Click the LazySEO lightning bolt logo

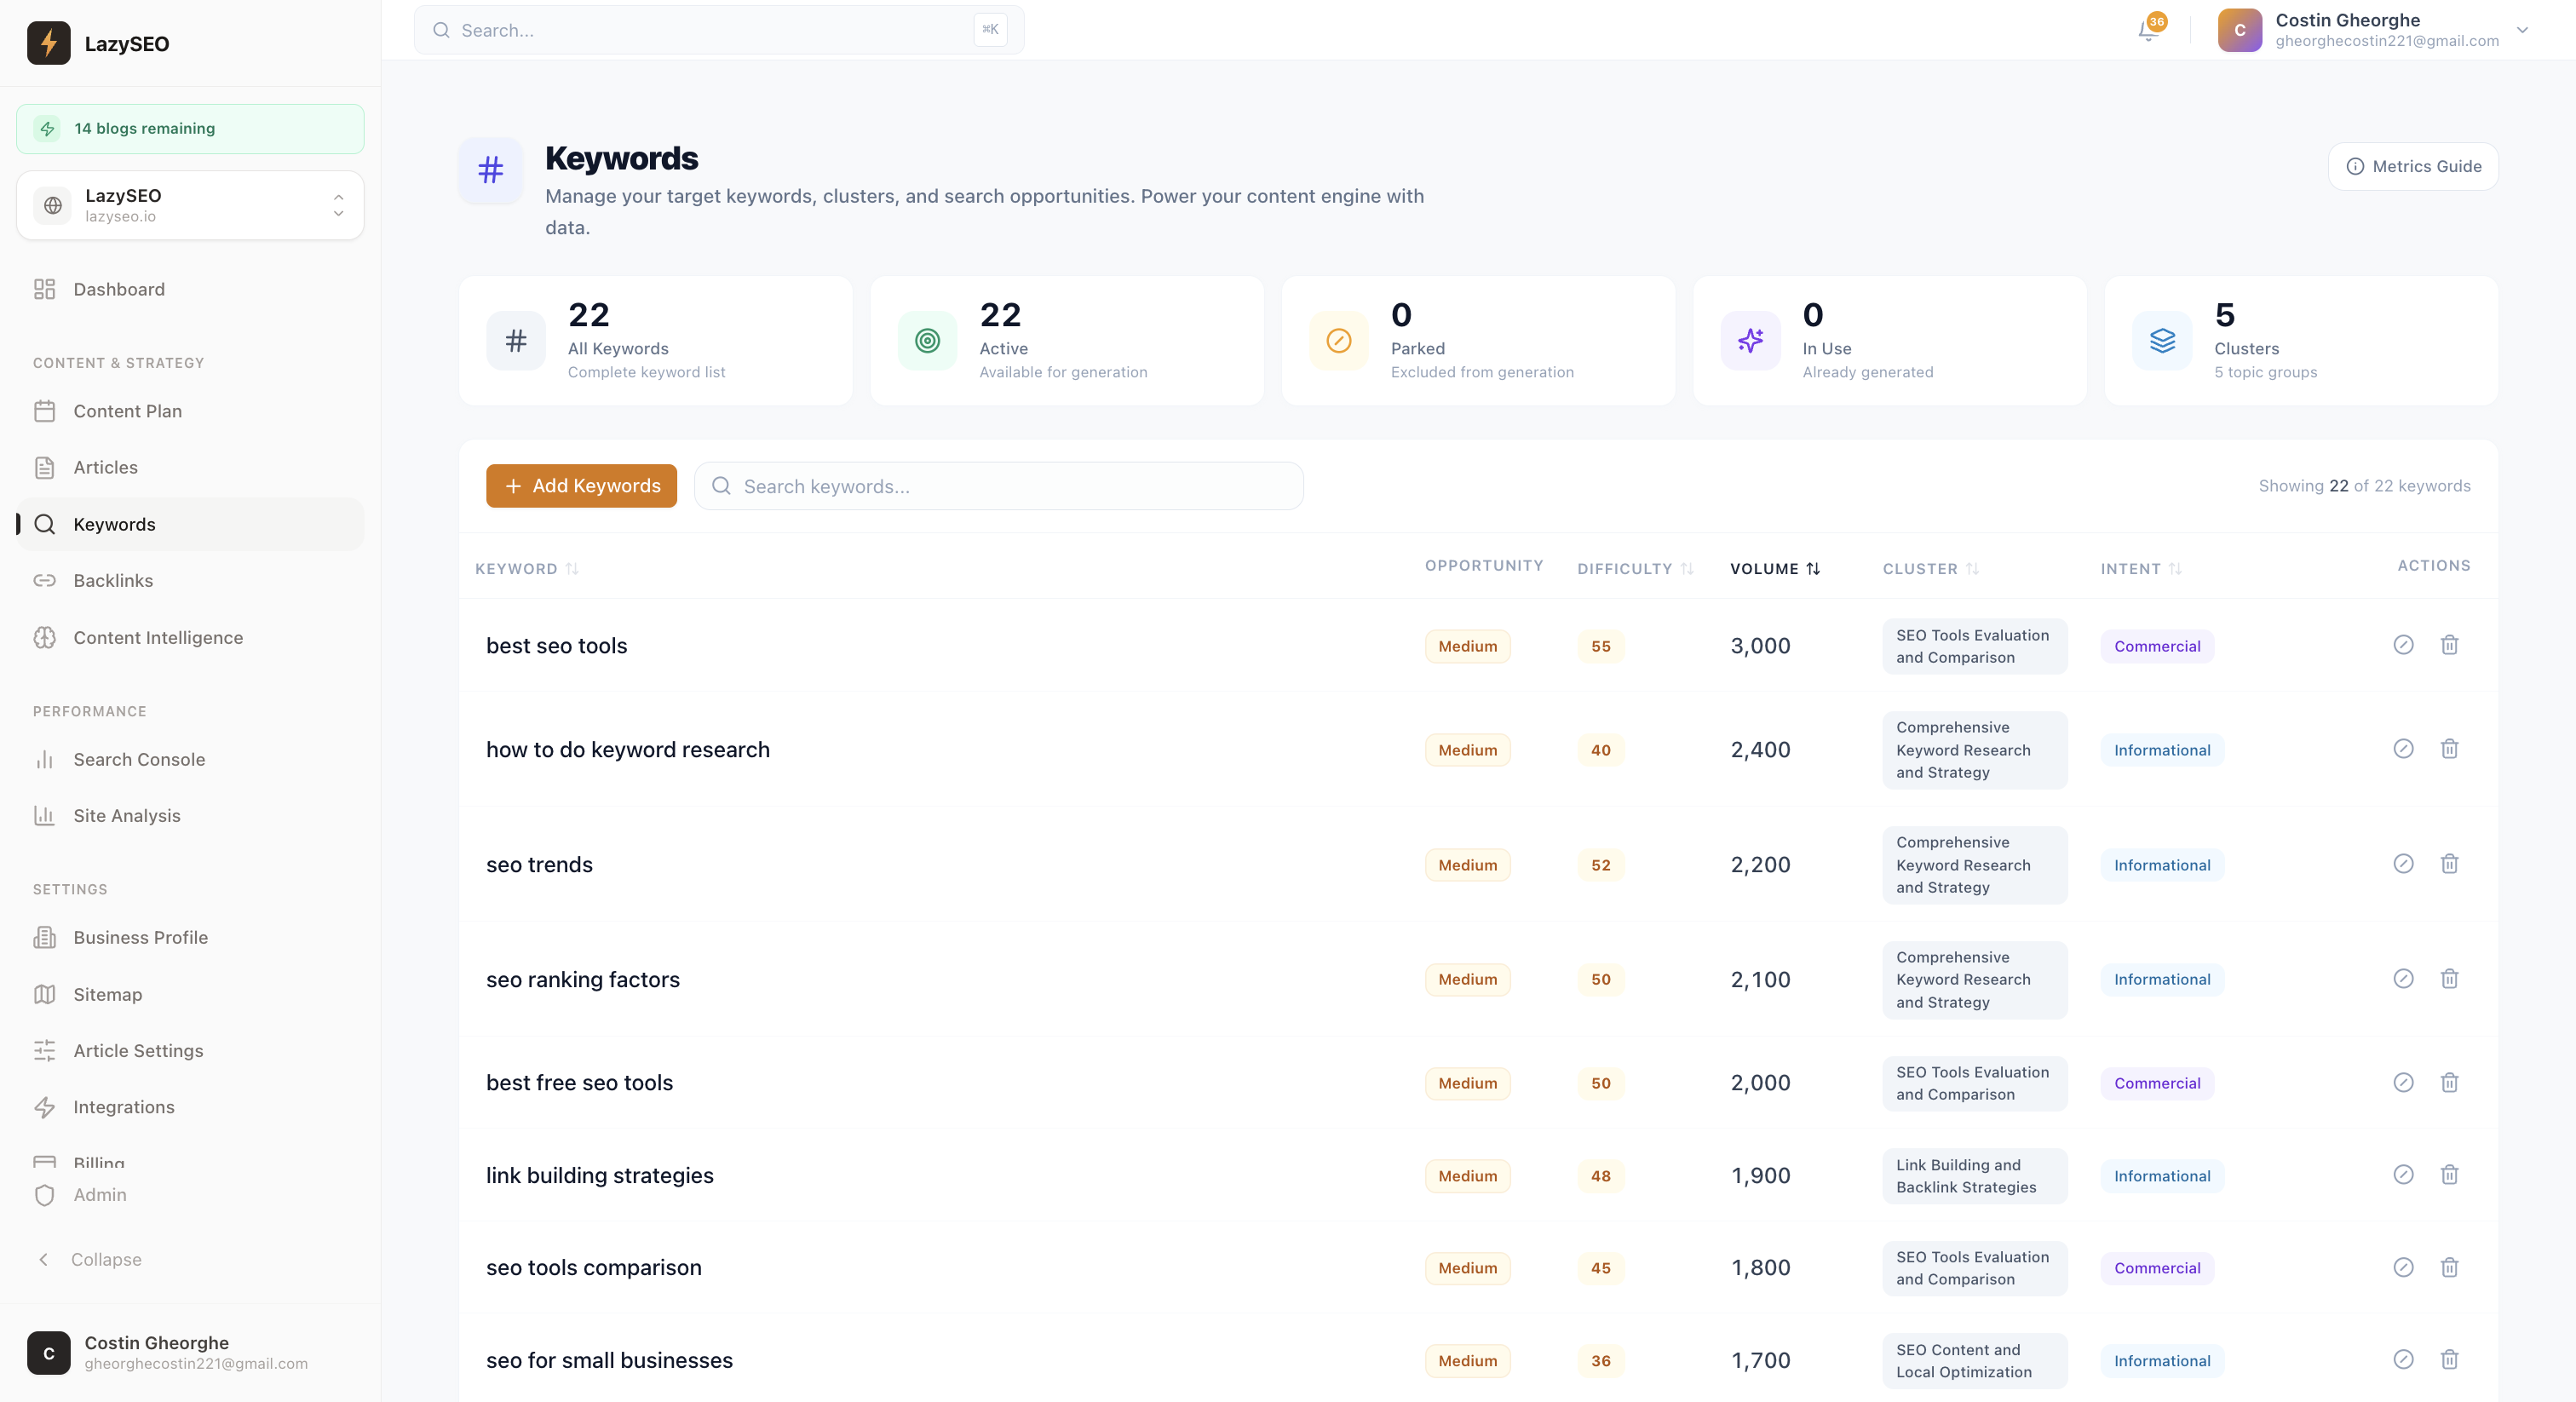tap(47, 43)
